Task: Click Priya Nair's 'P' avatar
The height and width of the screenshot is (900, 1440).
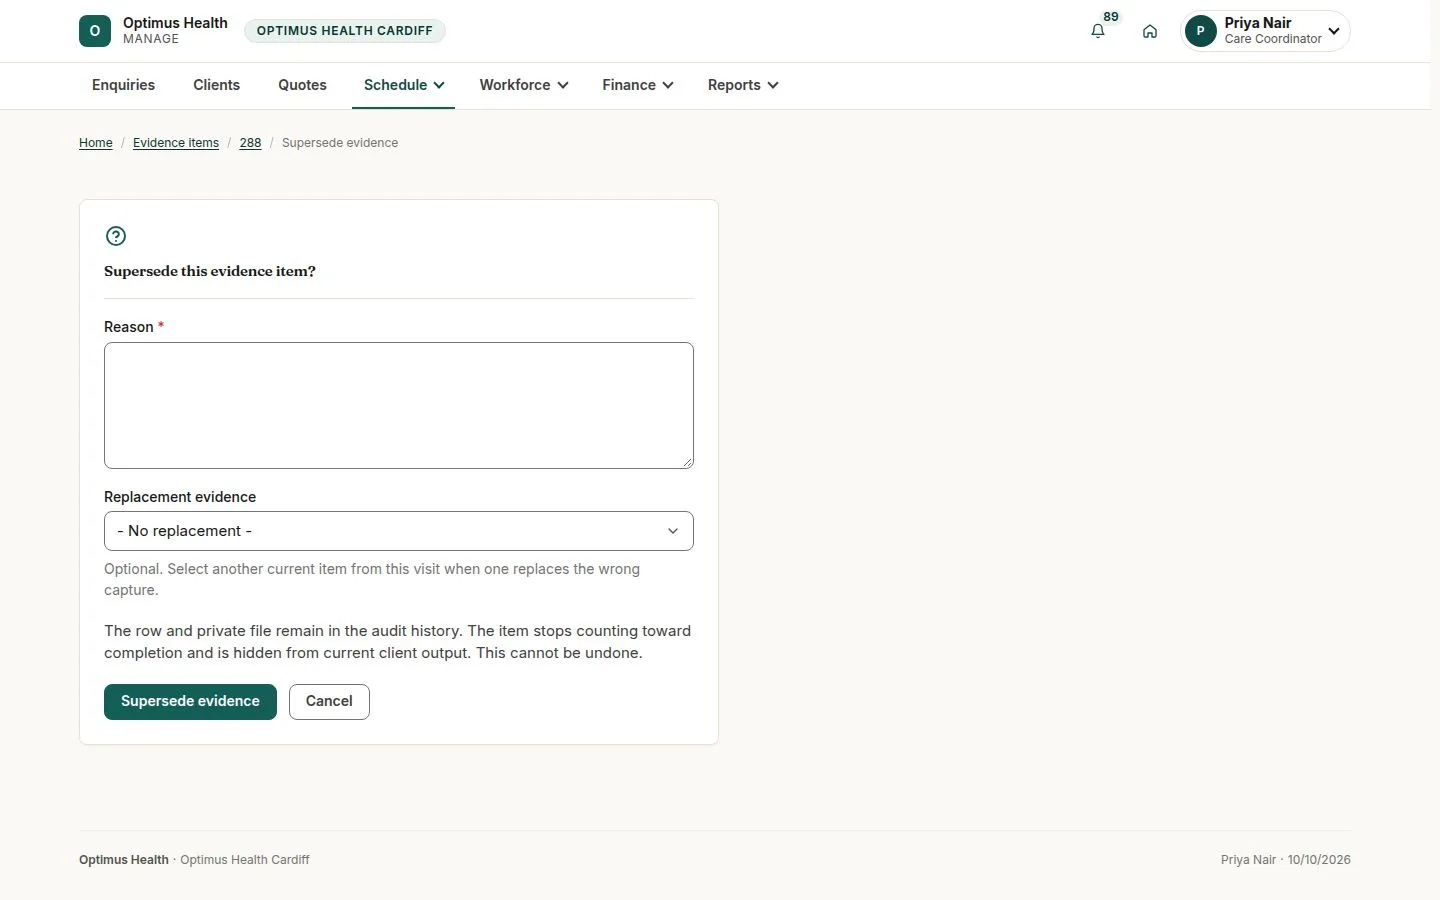Action: click(x=1200, y=31)
